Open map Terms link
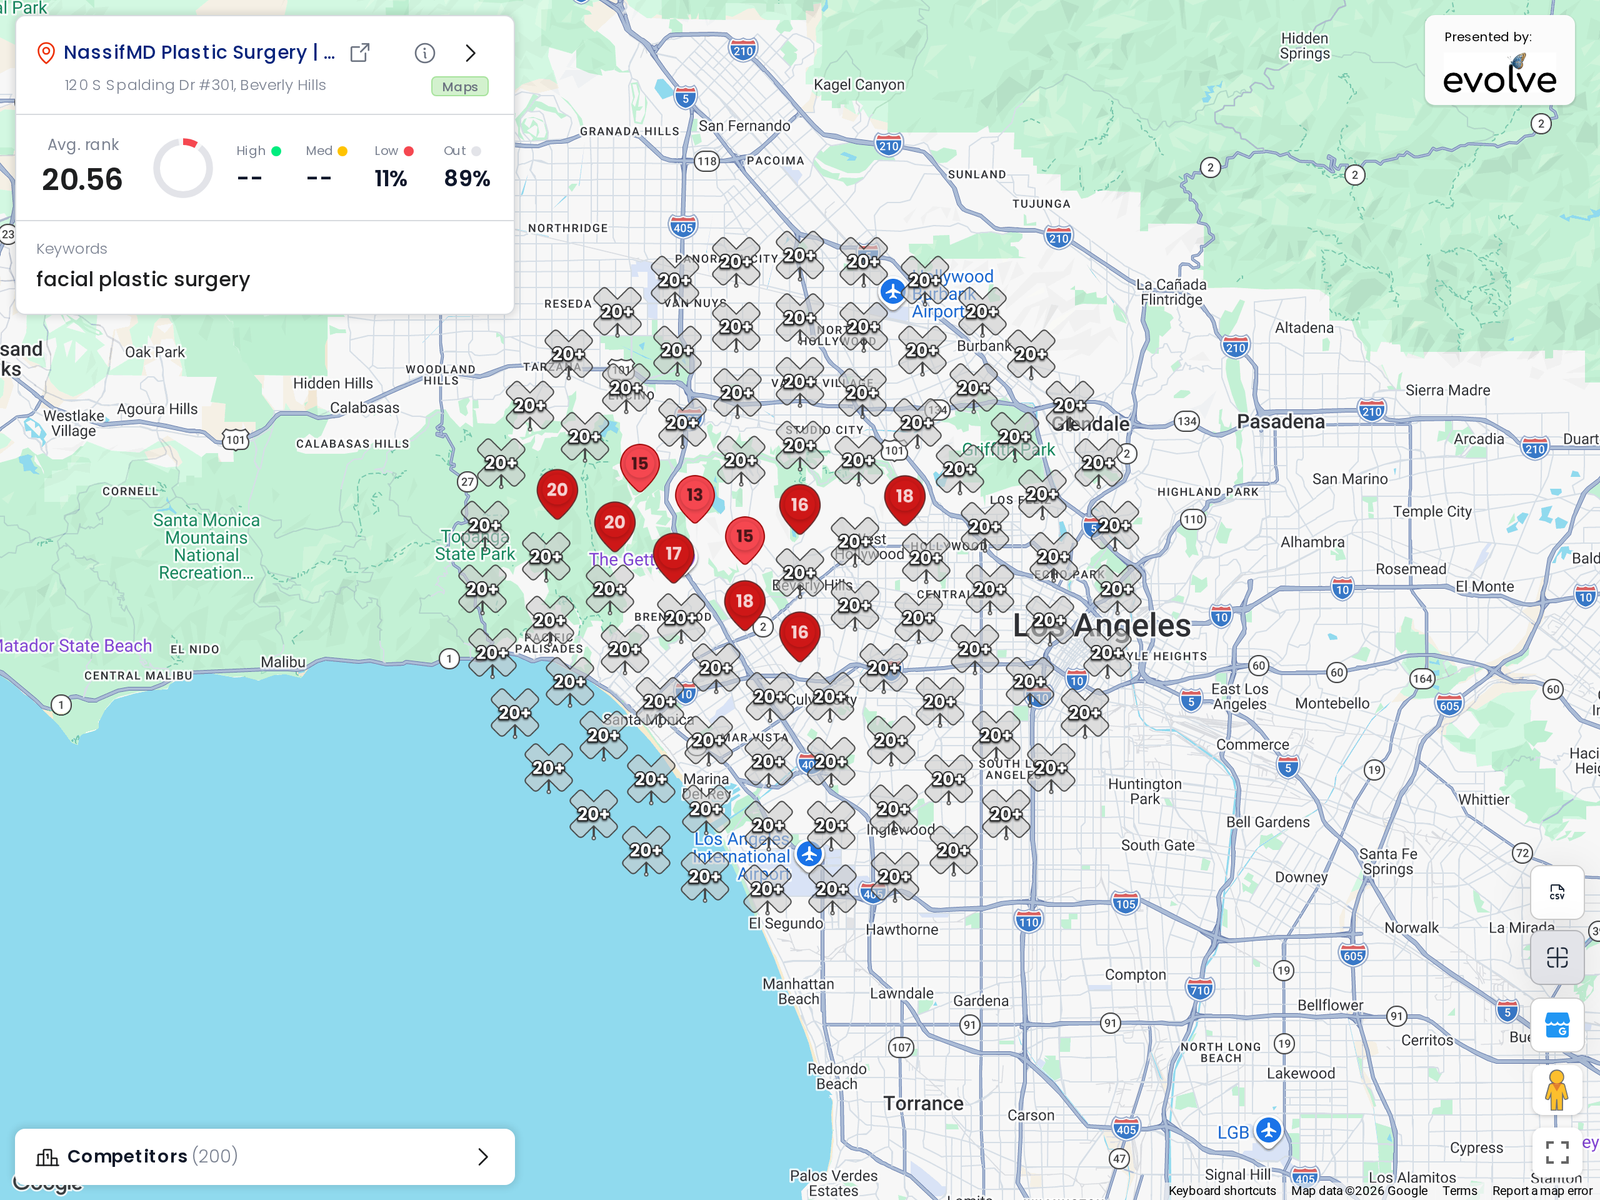The image size is (1600, 1200). pos(1459,1191)
